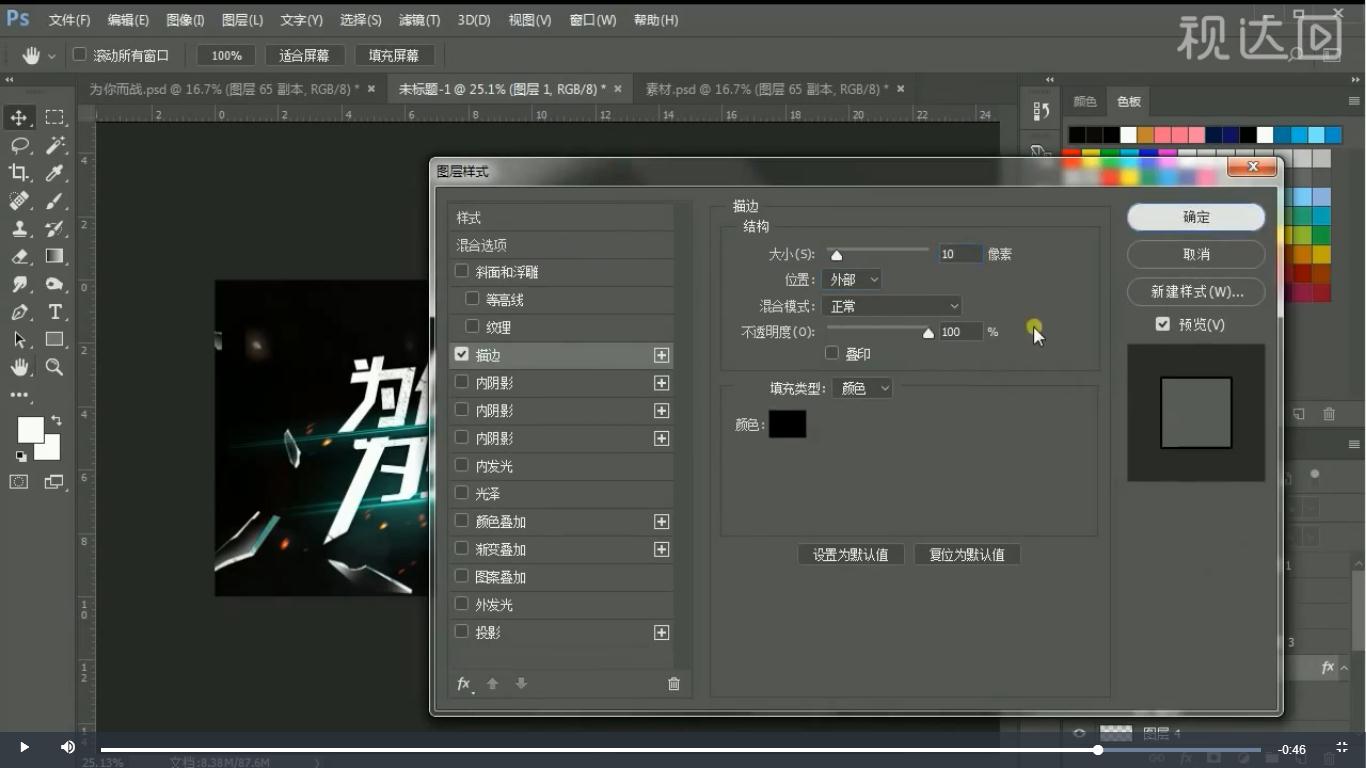Open the 滤镜 menu
Image resolution: width=1366 pixels, height=768 pixels.
418,19
